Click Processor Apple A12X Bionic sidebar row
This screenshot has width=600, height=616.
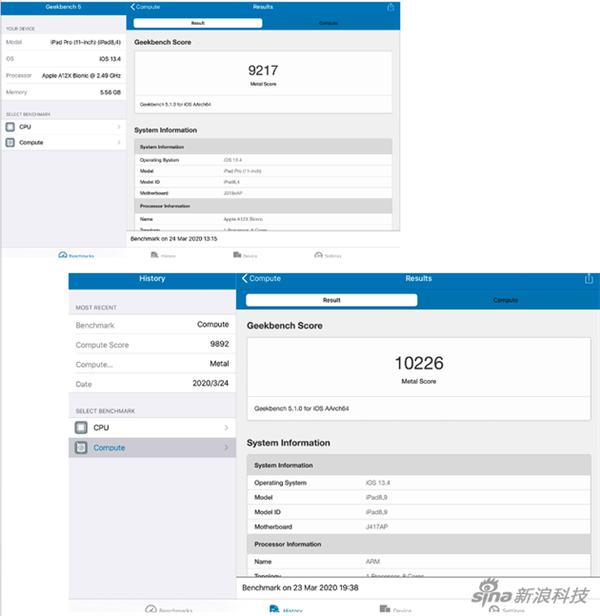pos(63,75)
